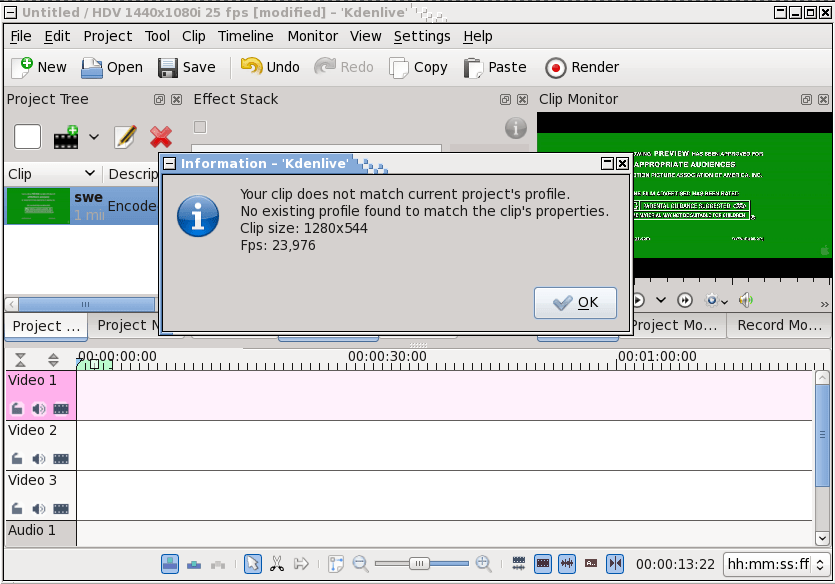This screenshot has height=584, width=835.
Task: Click the 00:00:30:00 timeline ruler mark
Action: pos(387,356)
